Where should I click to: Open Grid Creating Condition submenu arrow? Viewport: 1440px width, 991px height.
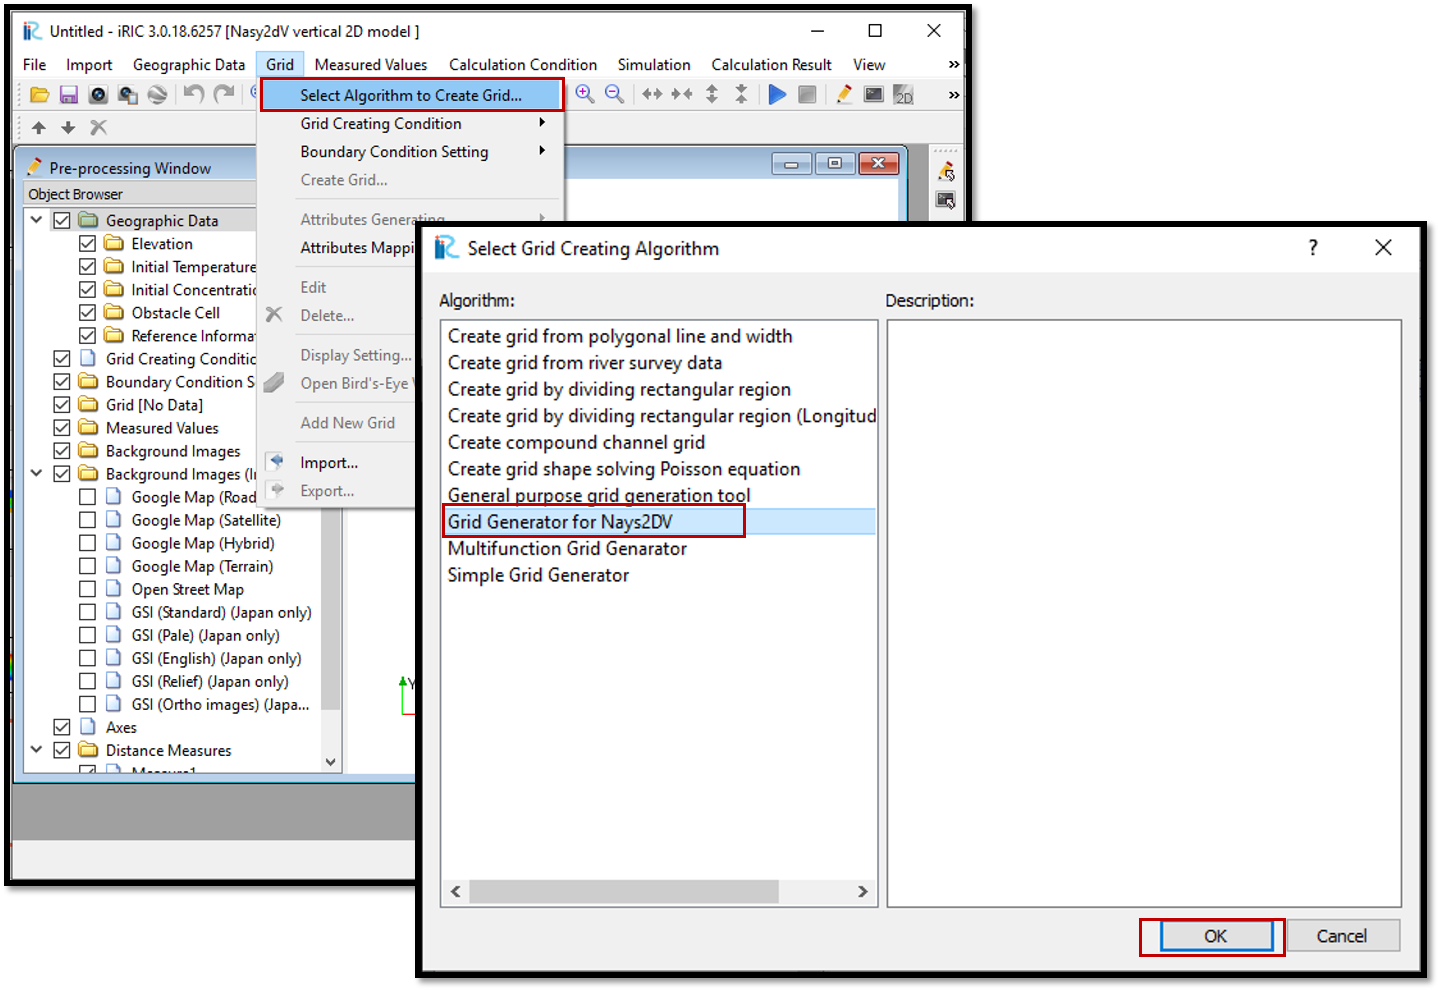coord(542,123)
